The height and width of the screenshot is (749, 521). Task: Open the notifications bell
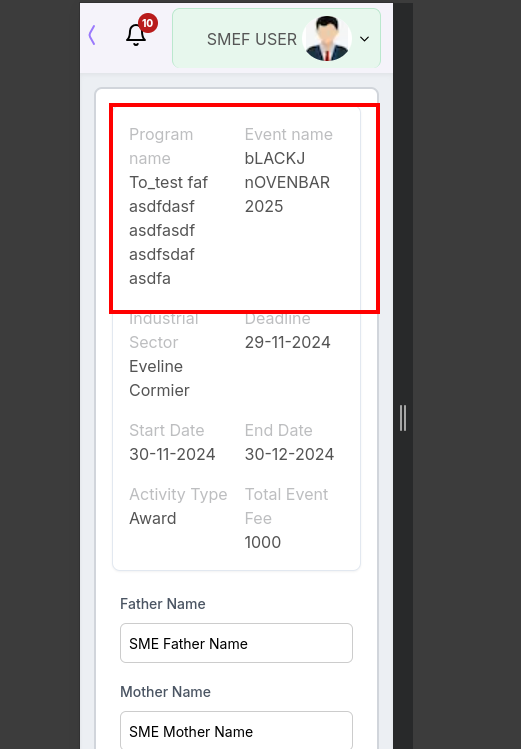[x=136, y=35]
